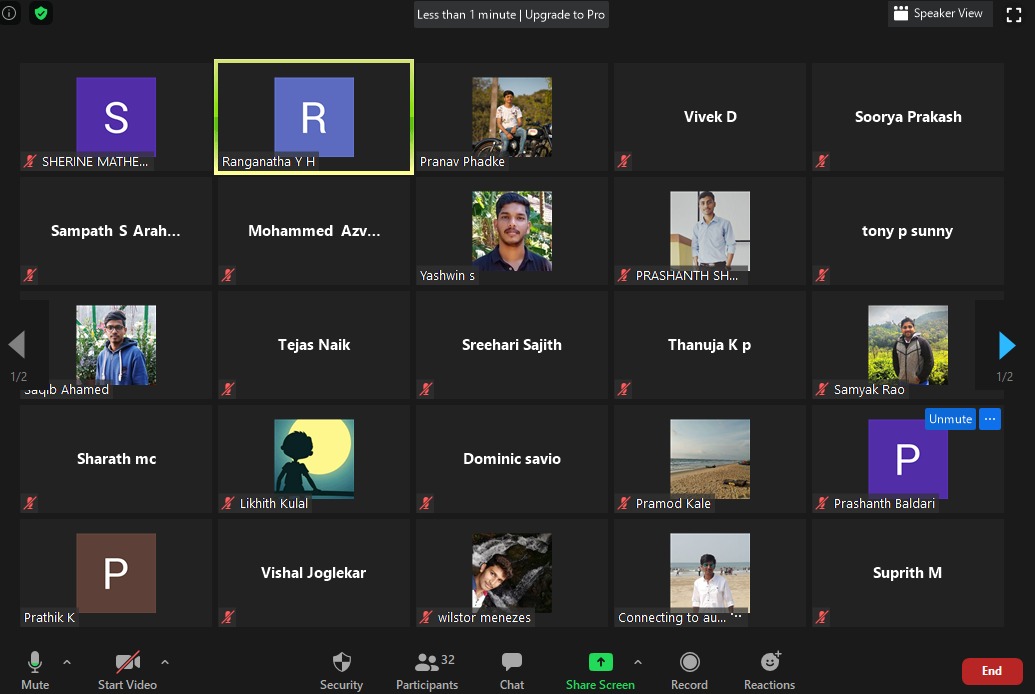Open the Participants panel
Screen dimensions: 1035x694
point(427,663)
